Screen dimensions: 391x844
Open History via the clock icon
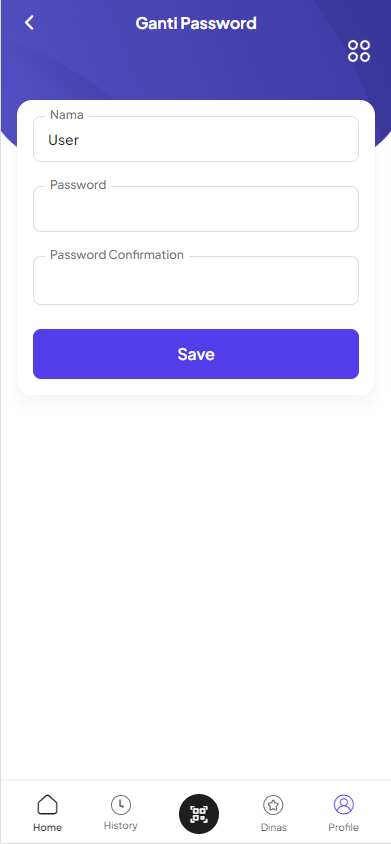pos(121,805)
